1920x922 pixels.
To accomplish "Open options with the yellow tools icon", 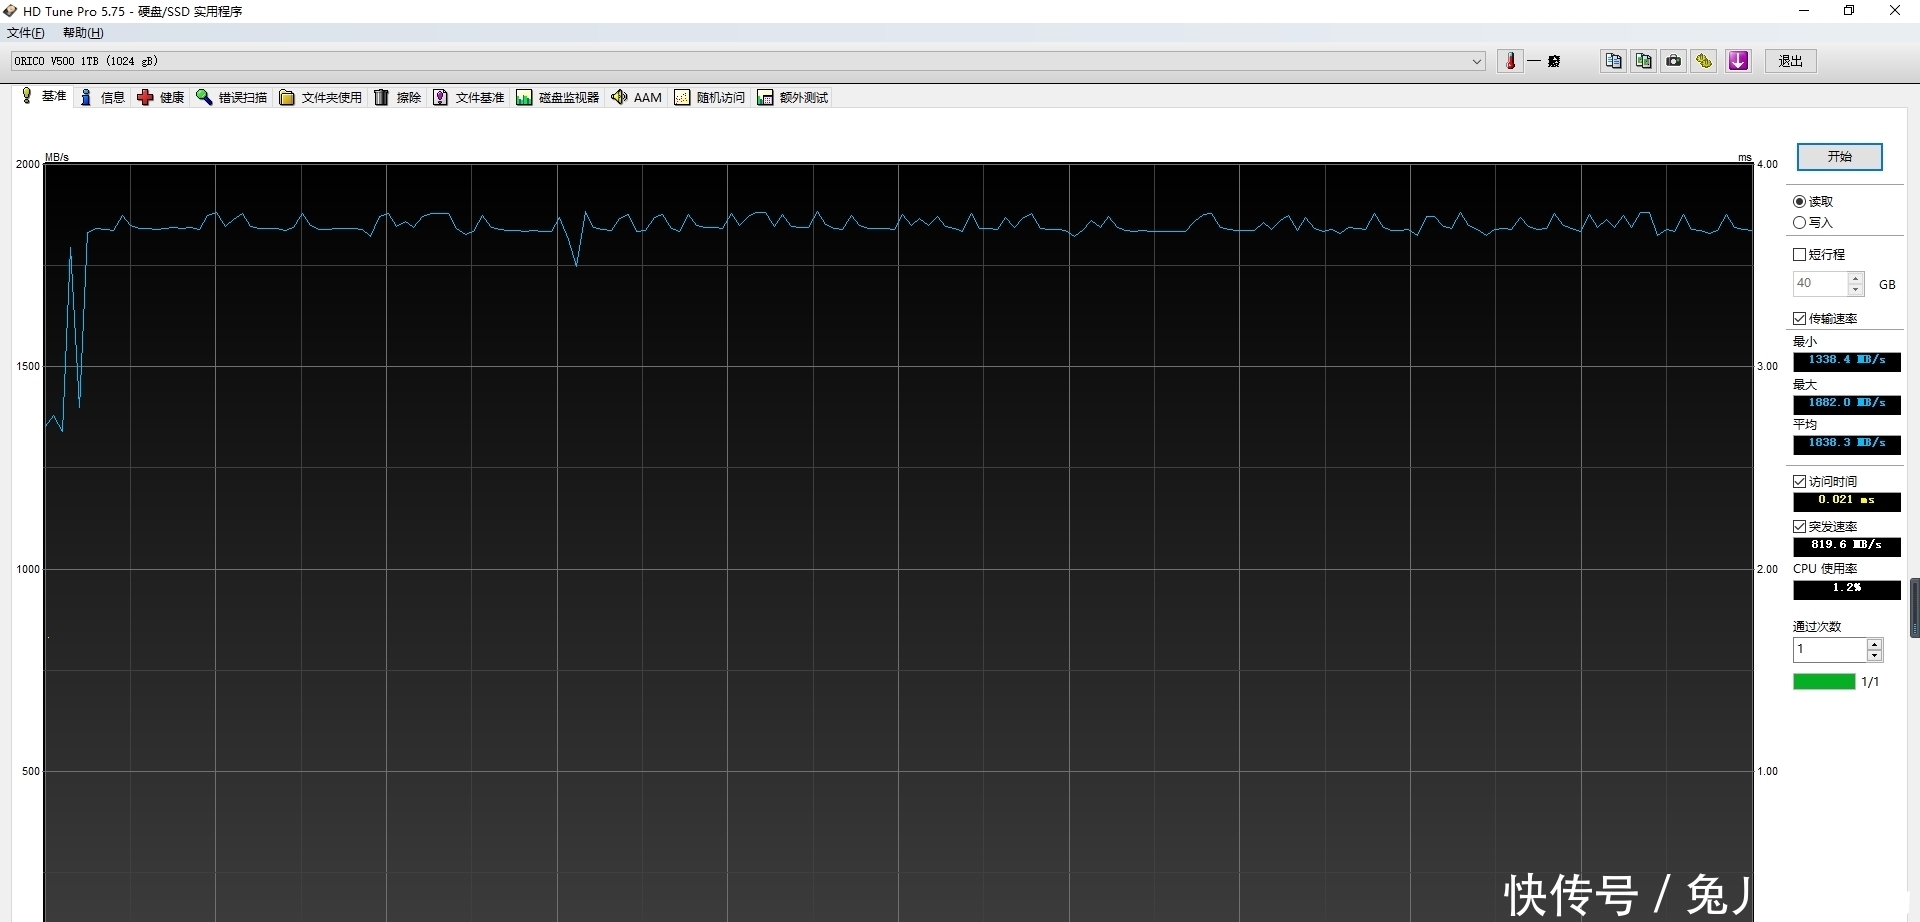I will pyautogui.click(x=1704, y=61).
